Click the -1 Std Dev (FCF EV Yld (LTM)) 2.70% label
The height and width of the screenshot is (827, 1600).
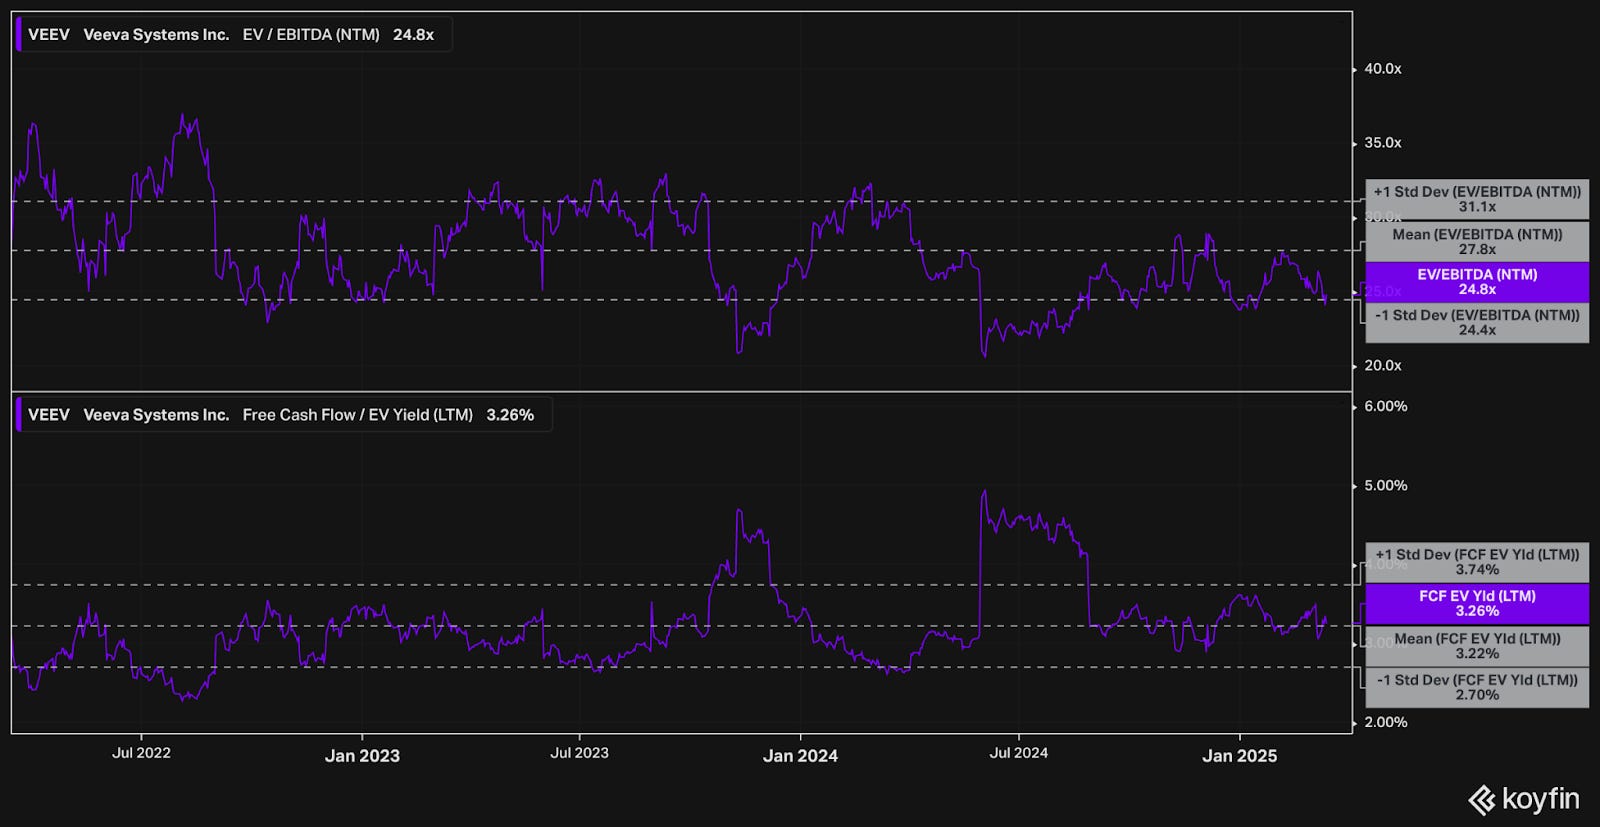pyautogui.click(x=1477, y=687)
